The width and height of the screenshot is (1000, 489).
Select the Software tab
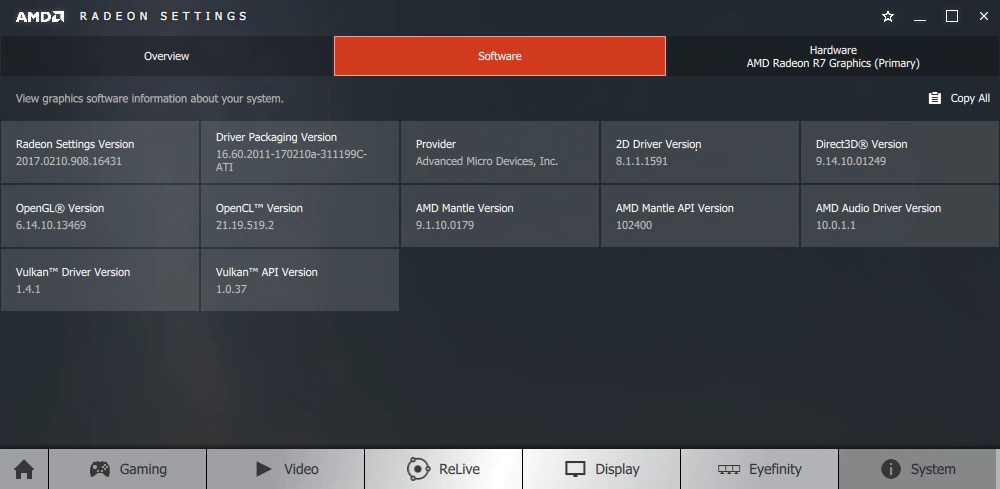pyautogui.click(x=500, y=56)
